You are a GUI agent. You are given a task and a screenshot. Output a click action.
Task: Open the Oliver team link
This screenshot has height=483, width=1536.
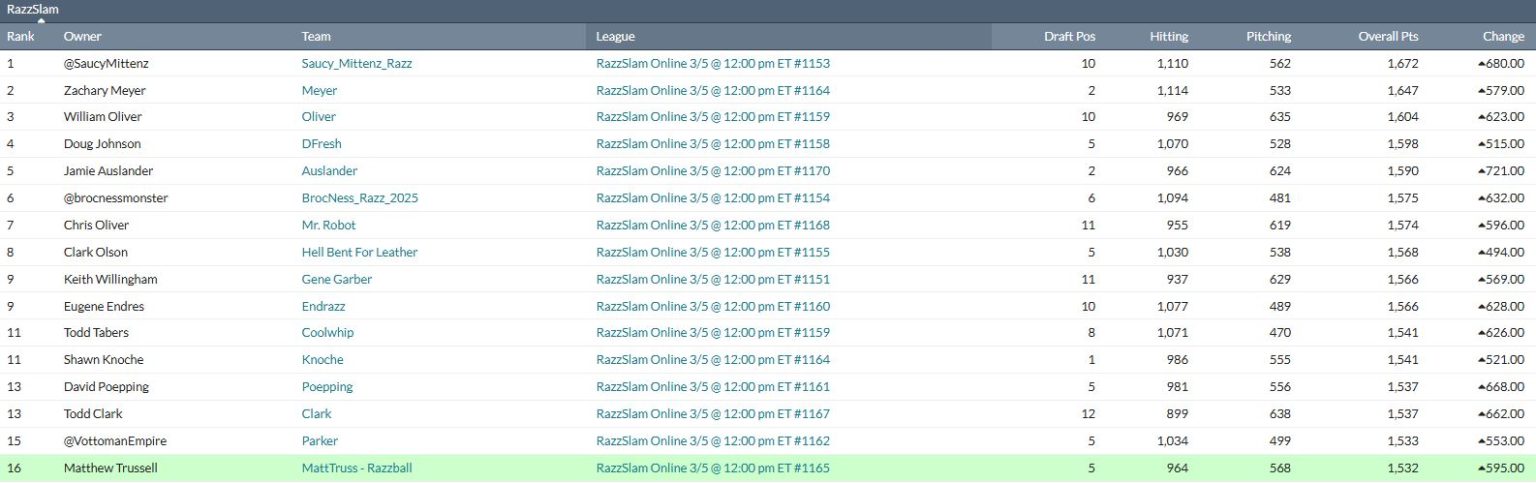tap(319, 117)
